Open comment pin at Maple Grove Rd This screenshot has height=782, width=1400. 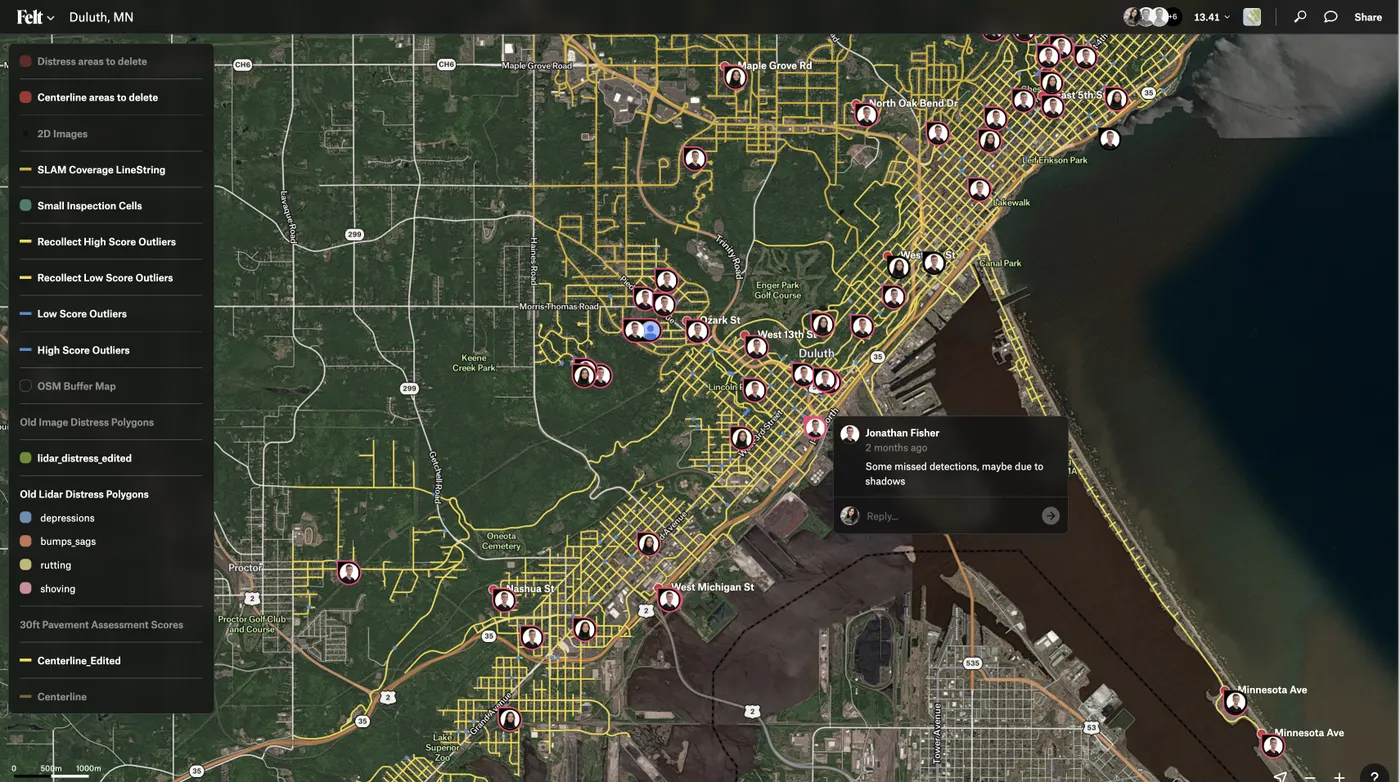[x=735, y=77]
